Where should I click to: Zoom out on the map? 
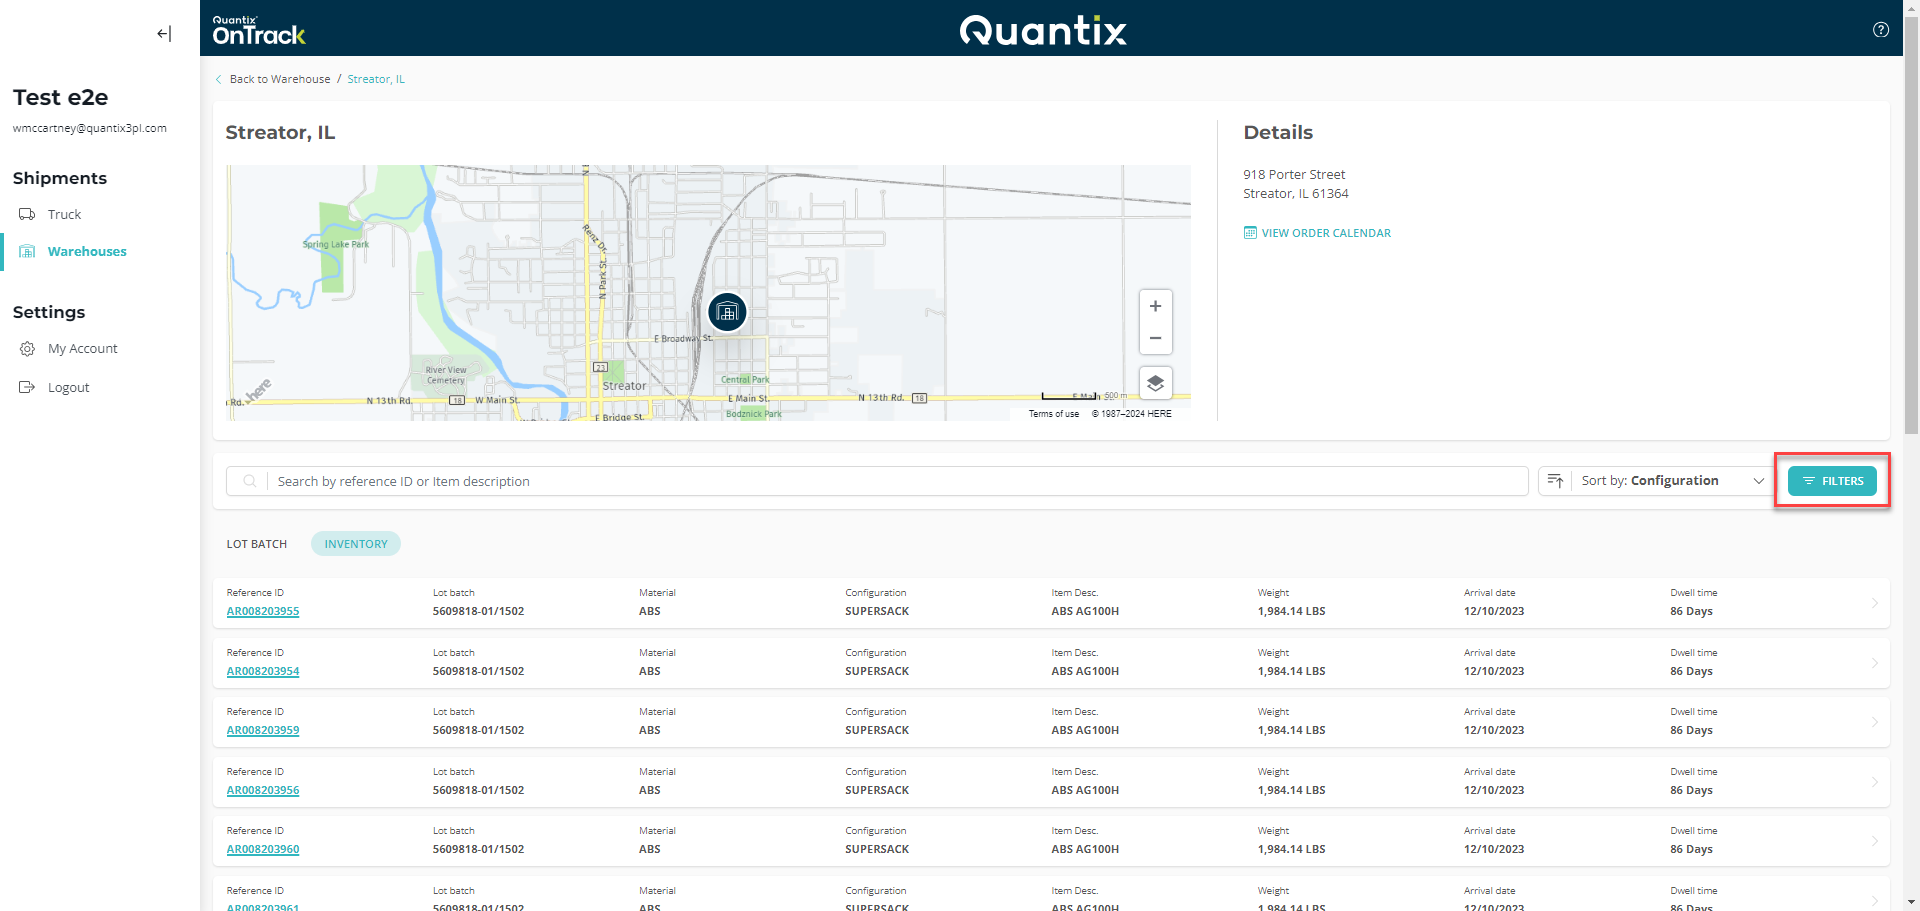coord(1155,338)
